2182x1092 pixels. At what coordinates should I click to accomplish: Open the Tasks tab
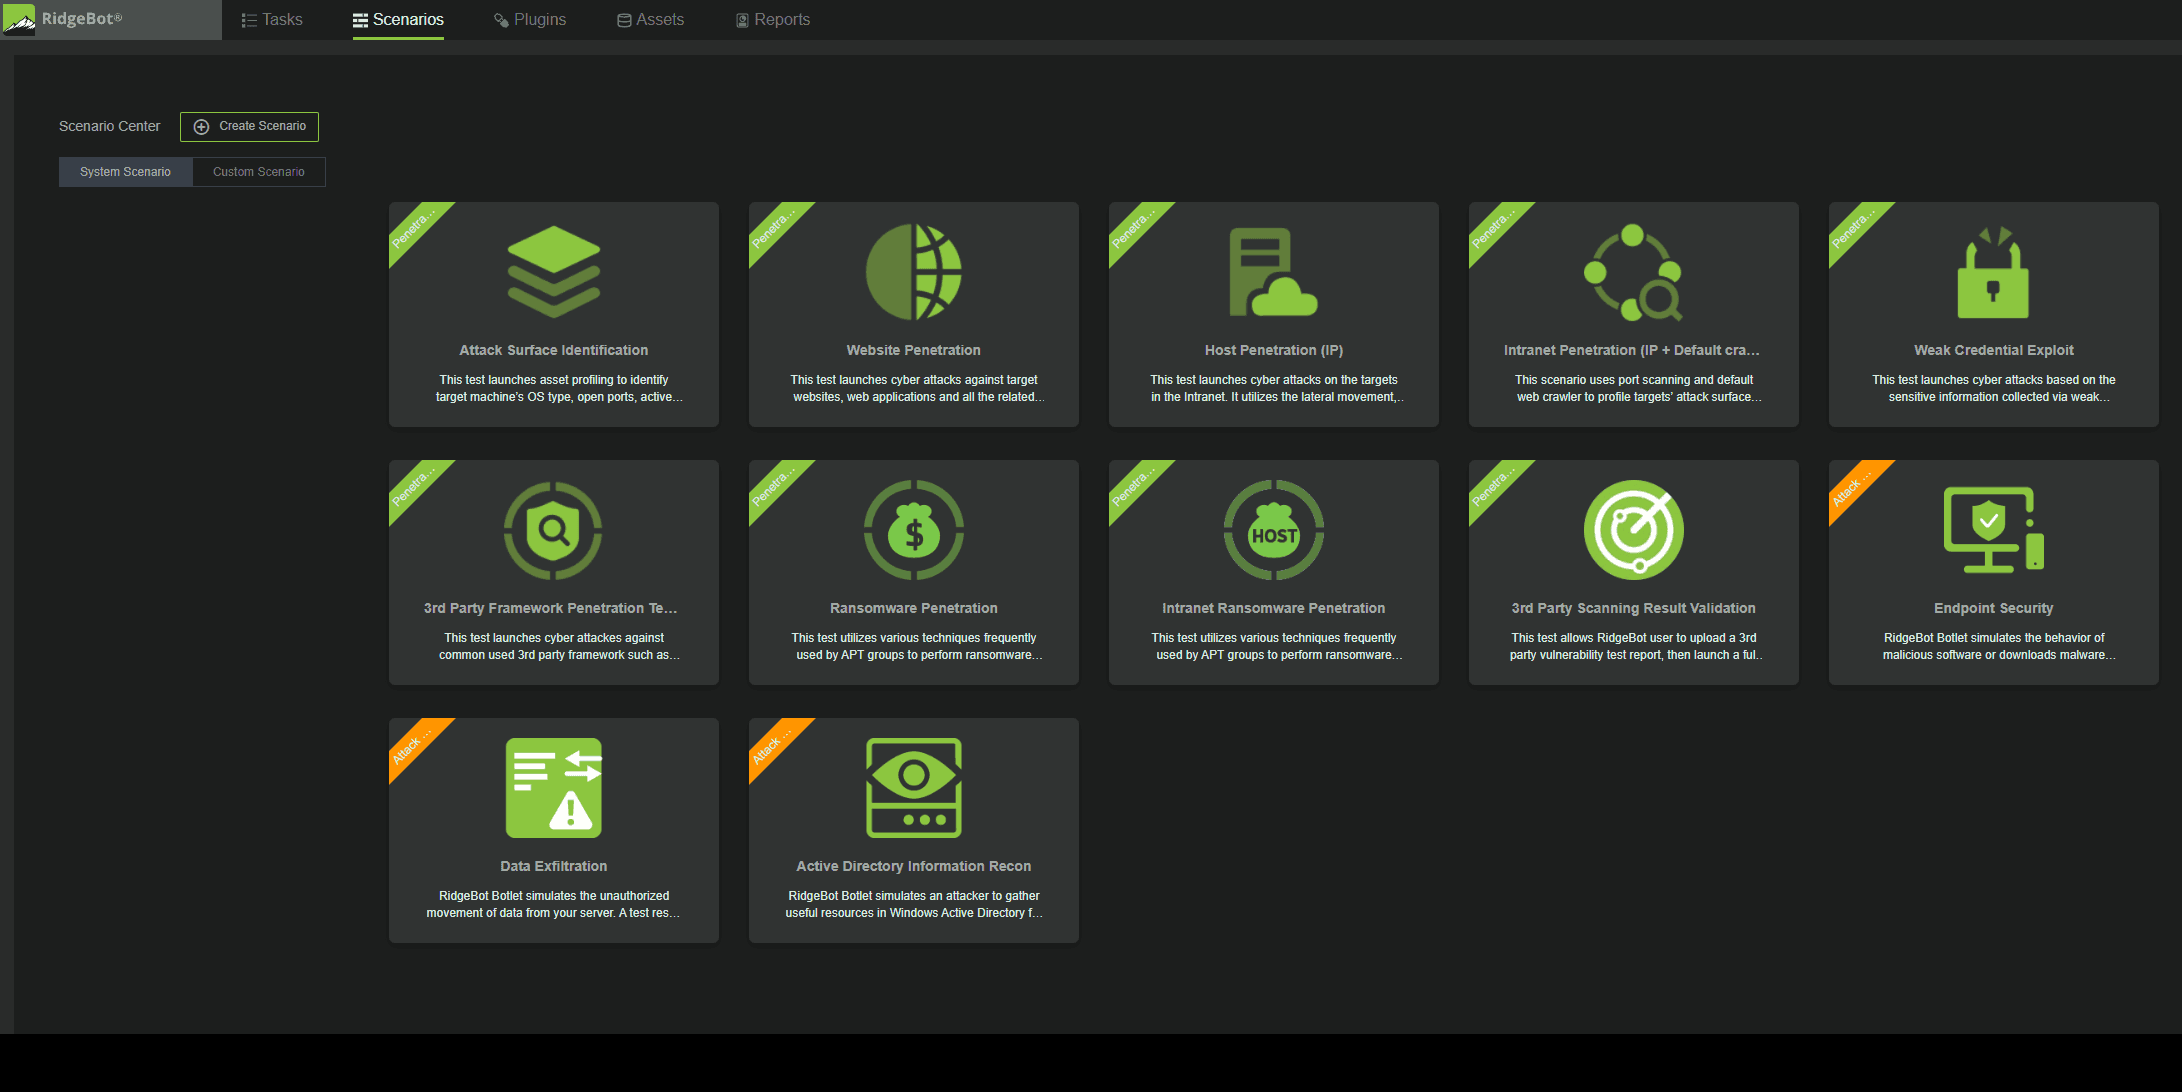[272, 20]
